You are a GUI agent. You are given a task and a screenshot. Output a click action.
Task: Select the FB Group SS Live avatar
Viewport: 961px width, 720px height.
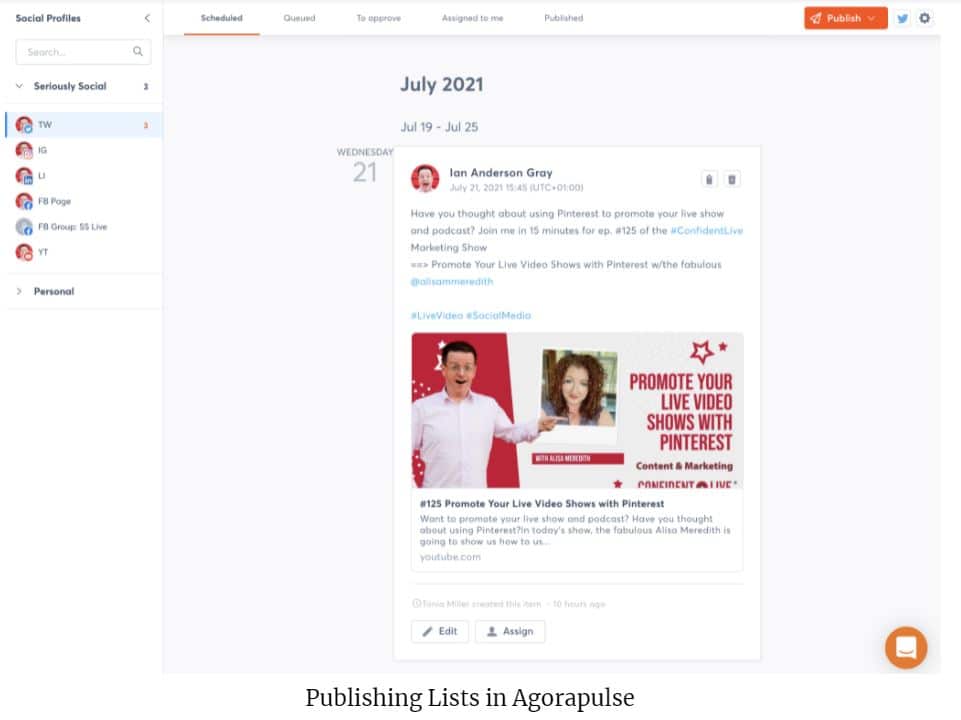click(24, 227)
